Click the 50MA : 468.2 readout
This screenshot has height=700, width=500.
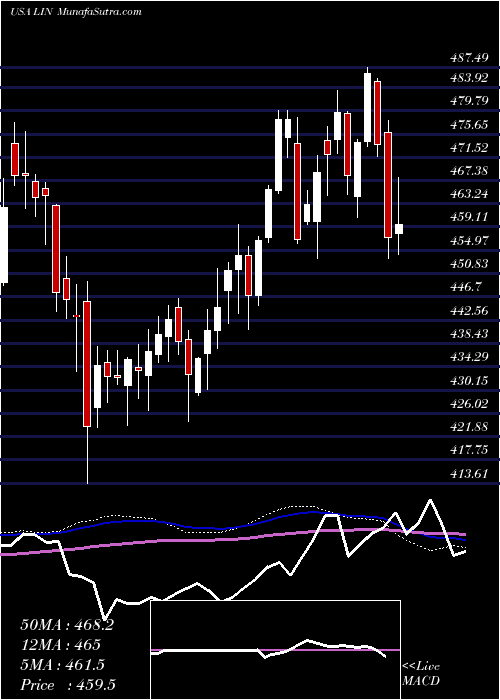pyautogui.click(x=67, y=625)
